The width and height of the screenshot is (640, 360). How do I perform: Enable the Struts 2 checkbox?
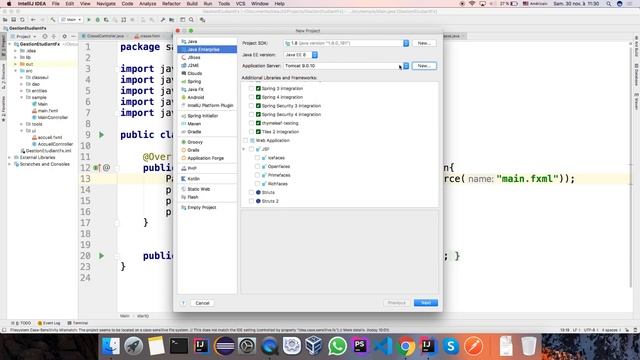[251, 201]
